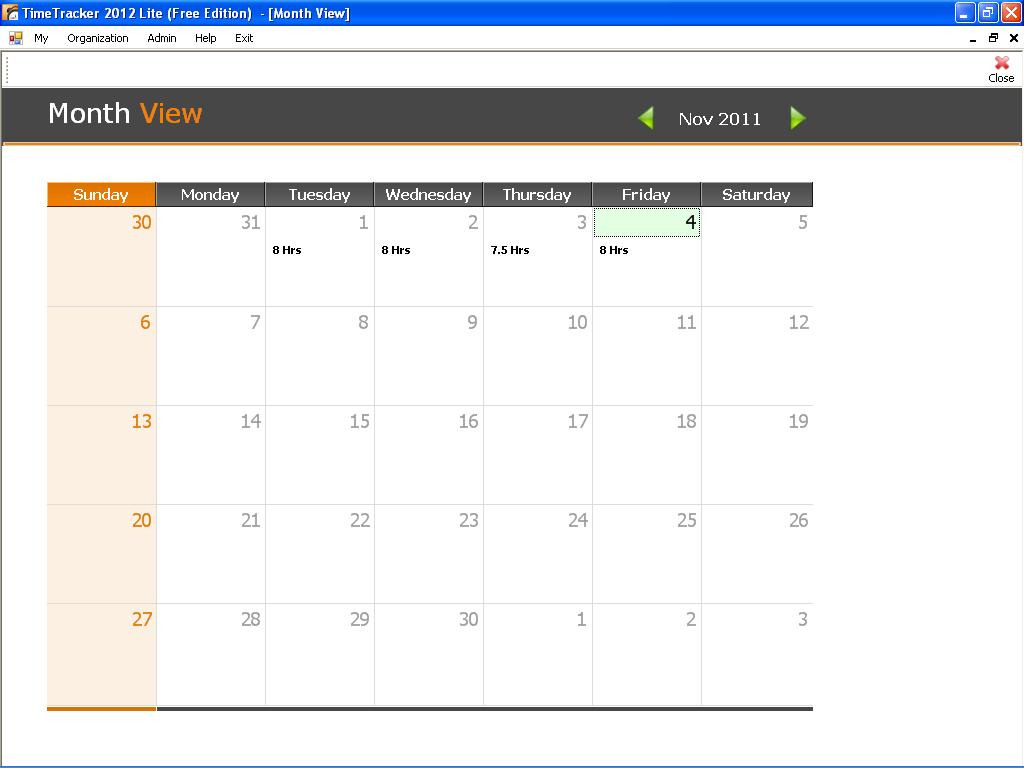Go to previous month with green left arrow

tap(645, 118)
